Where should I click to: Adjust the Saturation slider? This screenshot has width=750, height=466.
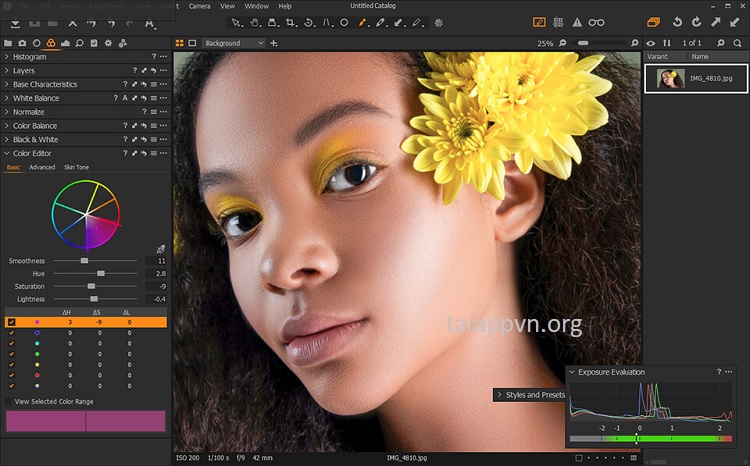tap(96, 286)
